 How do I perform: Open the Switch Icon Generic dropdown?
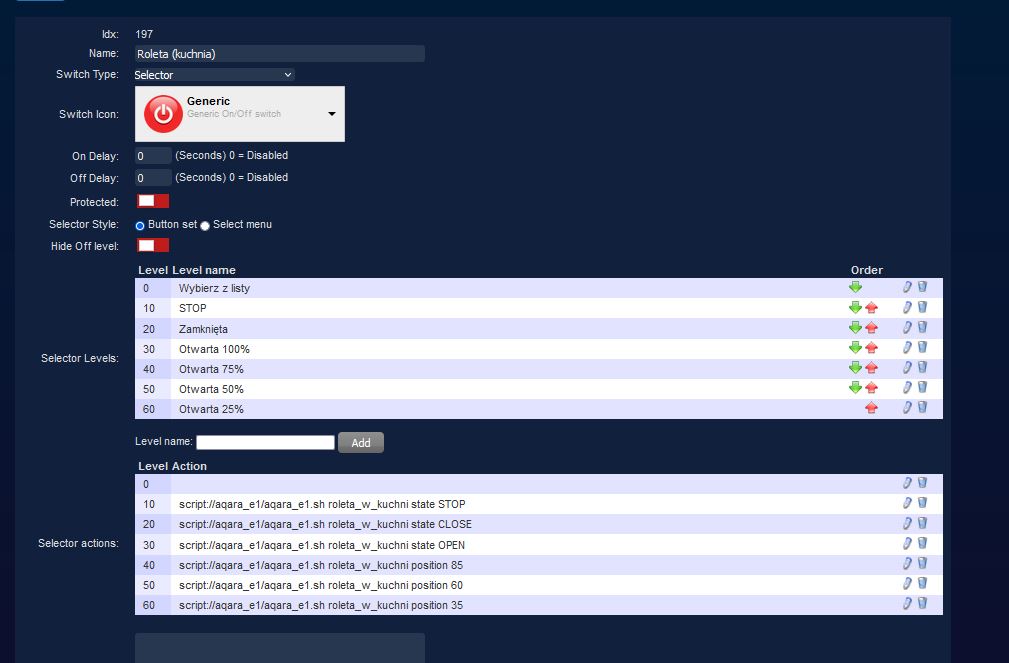click(240, 114)
